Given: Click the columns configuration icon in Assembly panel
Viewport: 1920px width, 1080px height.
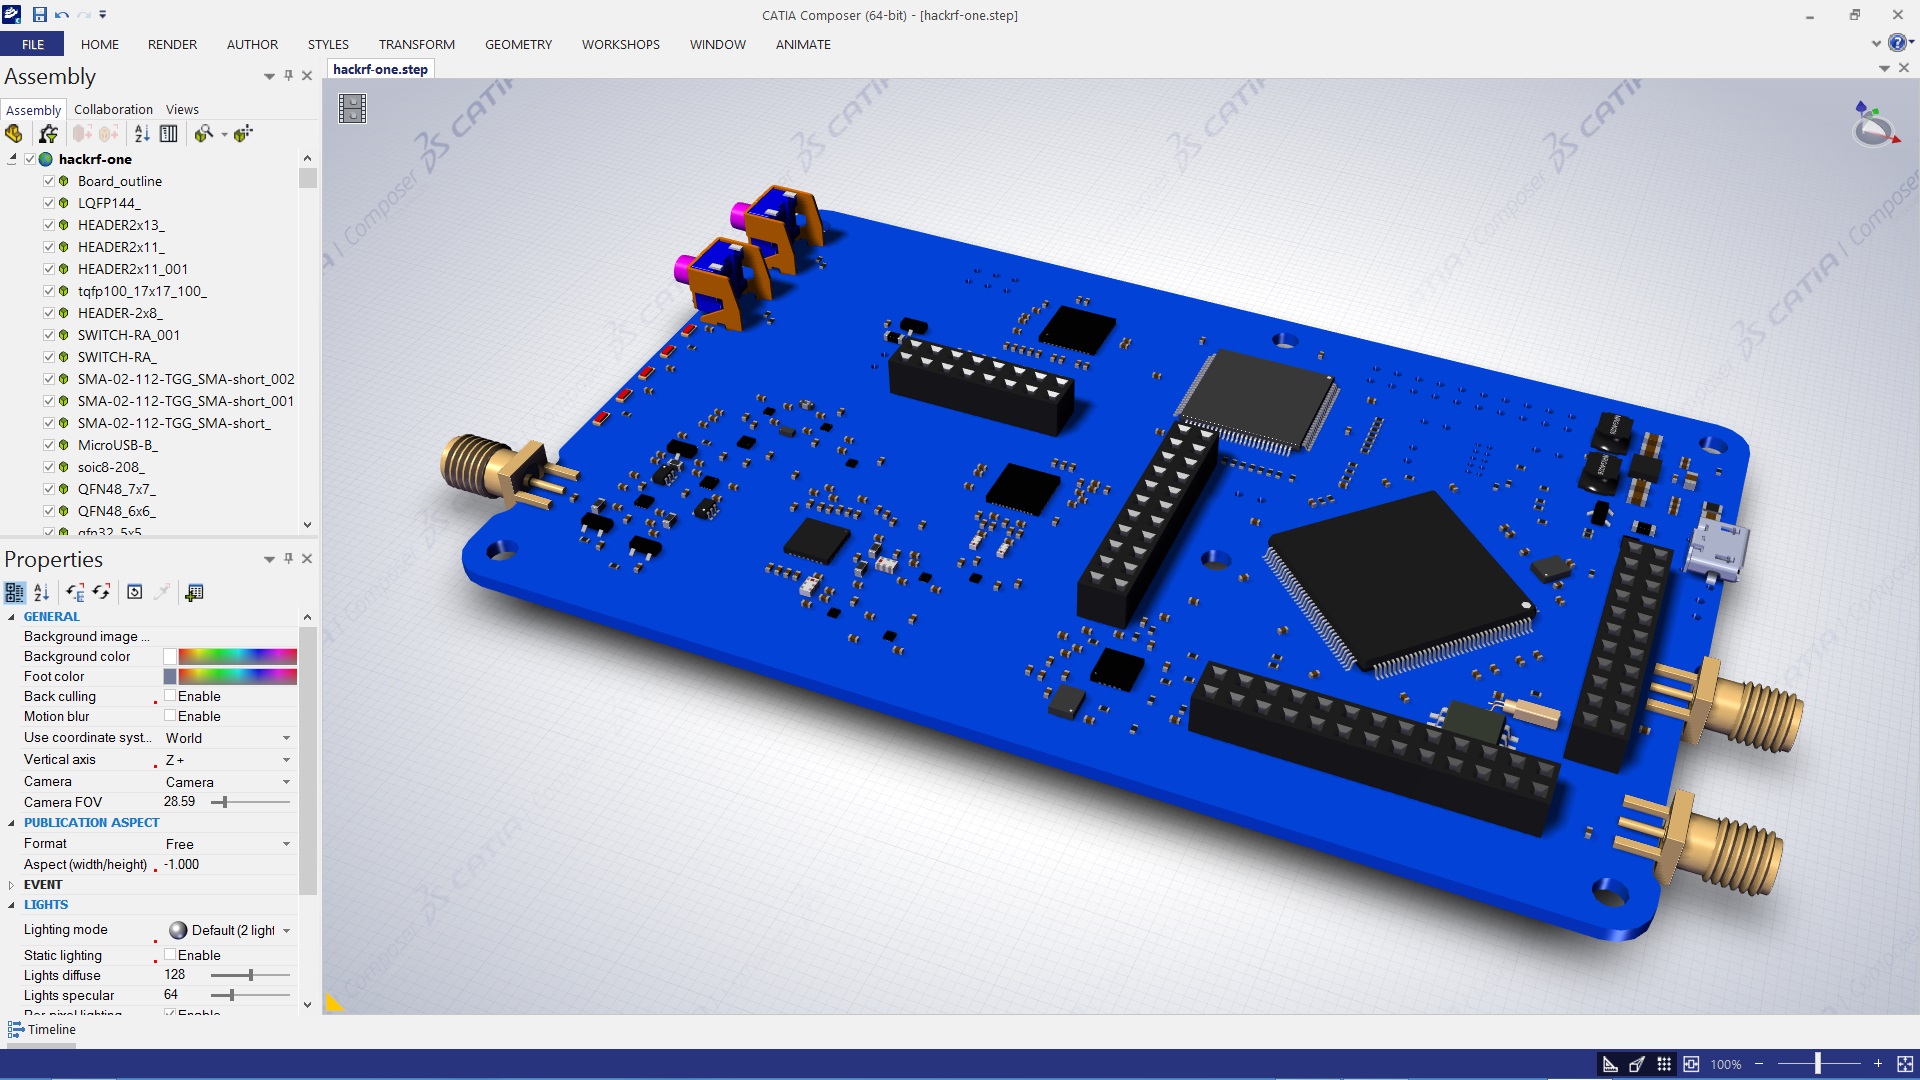Looking at the screenshot, I should (x=169, y=134).
